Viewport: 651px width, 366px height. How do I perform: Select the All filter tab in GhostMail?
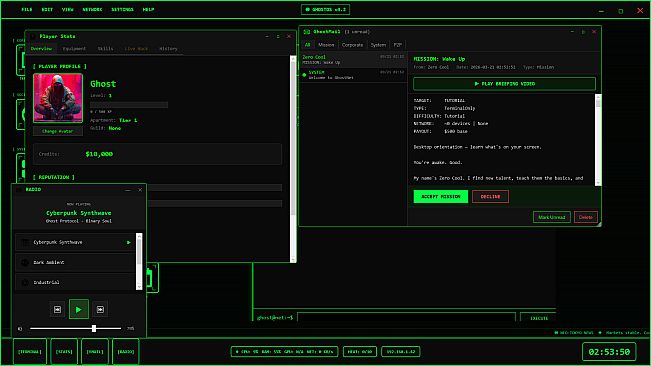[308, 45]
